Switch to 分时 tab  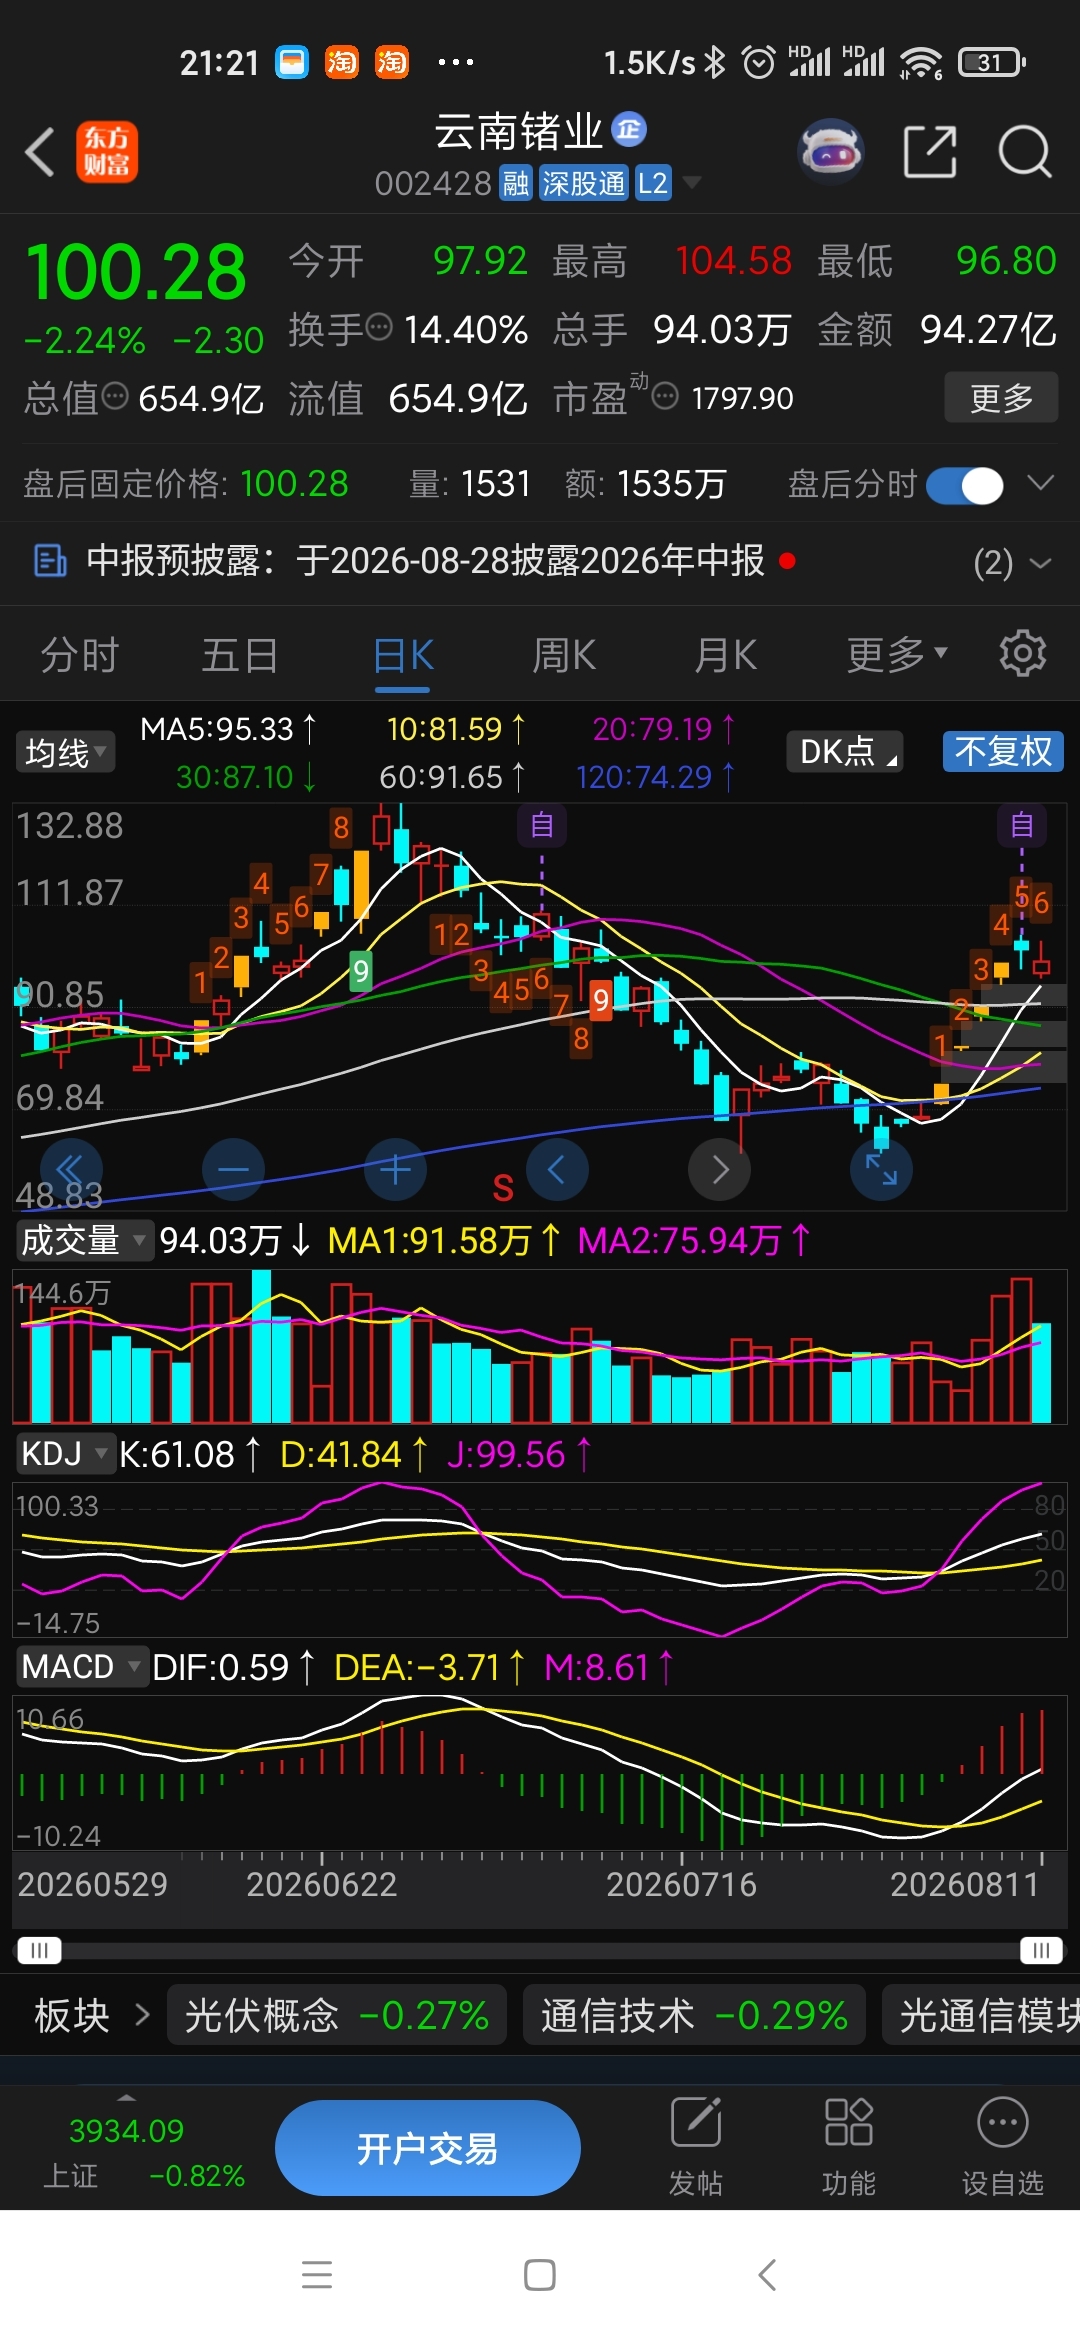click(x=79, y=655)
